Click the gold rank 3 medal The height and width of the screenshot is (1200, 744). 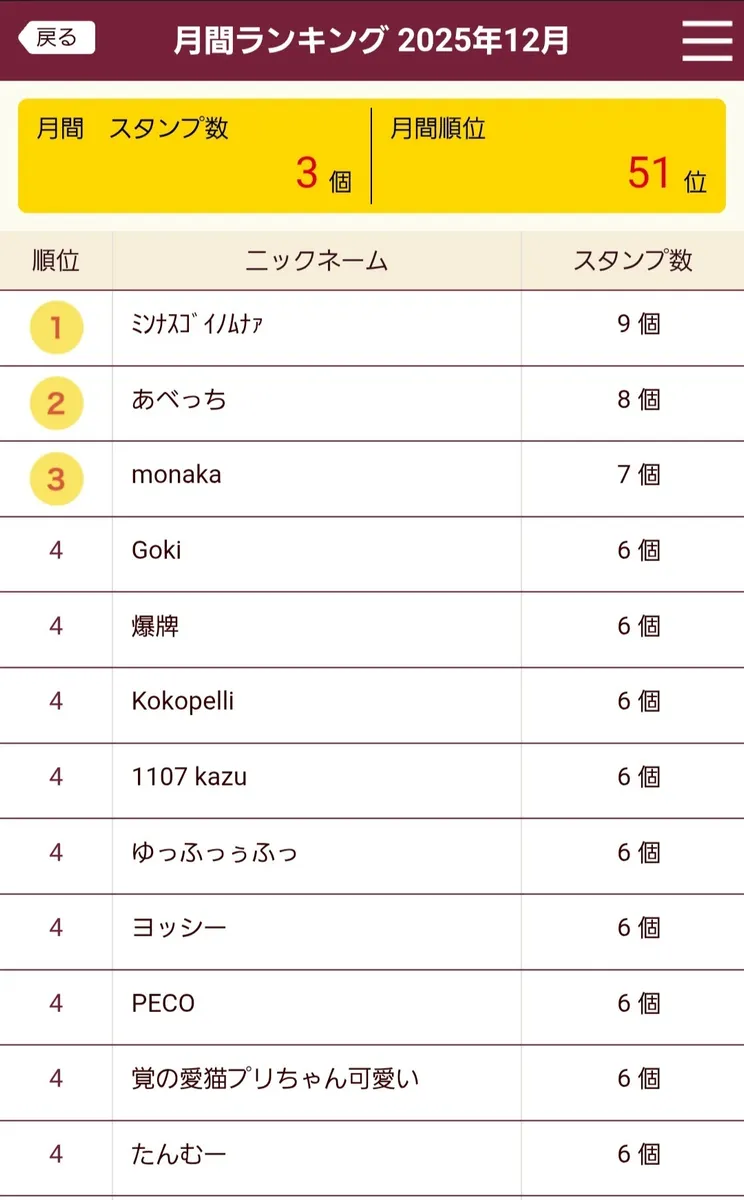[x=56, y=478]
